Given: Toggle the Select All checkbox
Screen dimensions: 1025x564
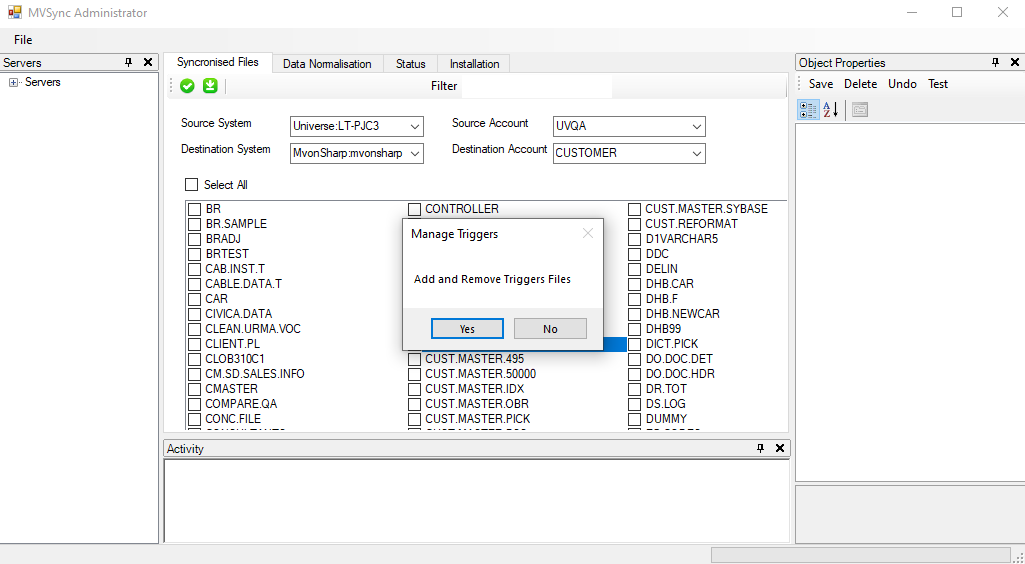Looking at the screenshot, I should (192, 185).
